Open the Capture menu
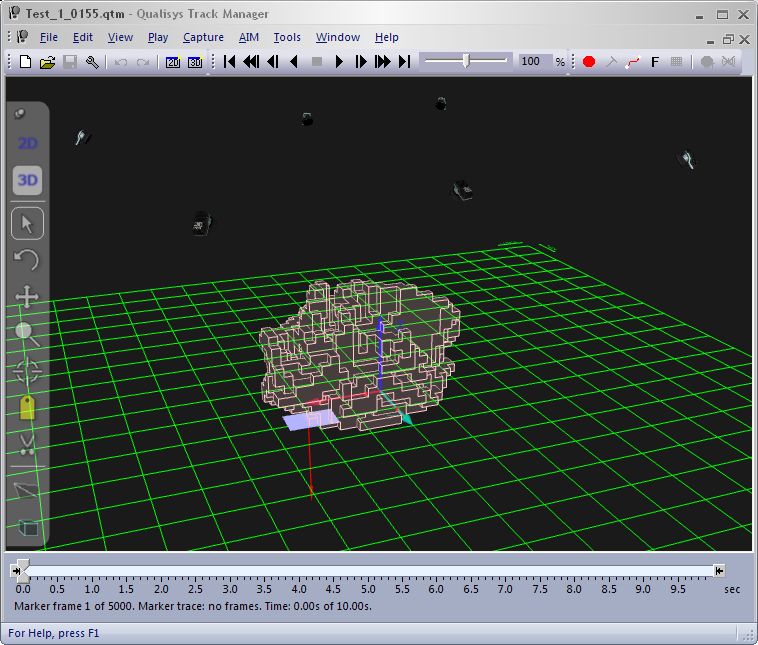Screen dimensions: 758x645 [x=203, y=37]
